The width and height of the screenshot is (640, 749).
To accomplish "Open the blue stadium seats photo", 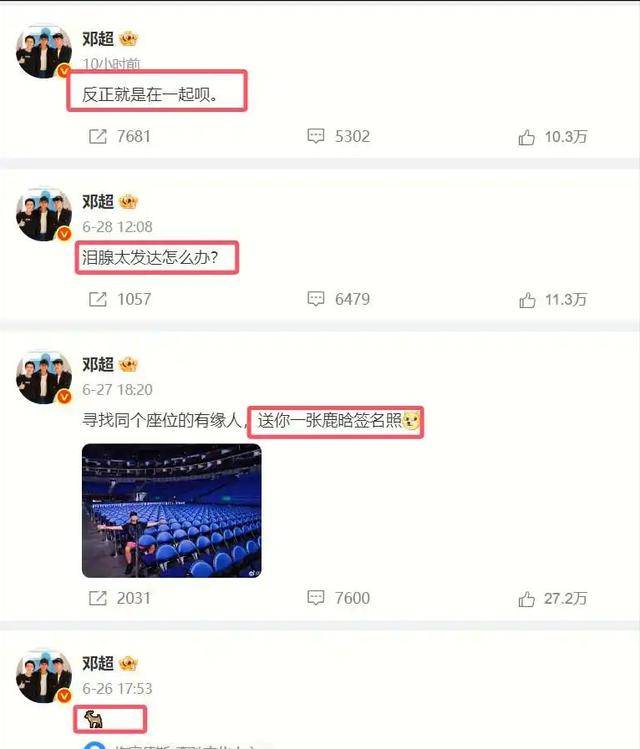I will [x=171, y=511].
